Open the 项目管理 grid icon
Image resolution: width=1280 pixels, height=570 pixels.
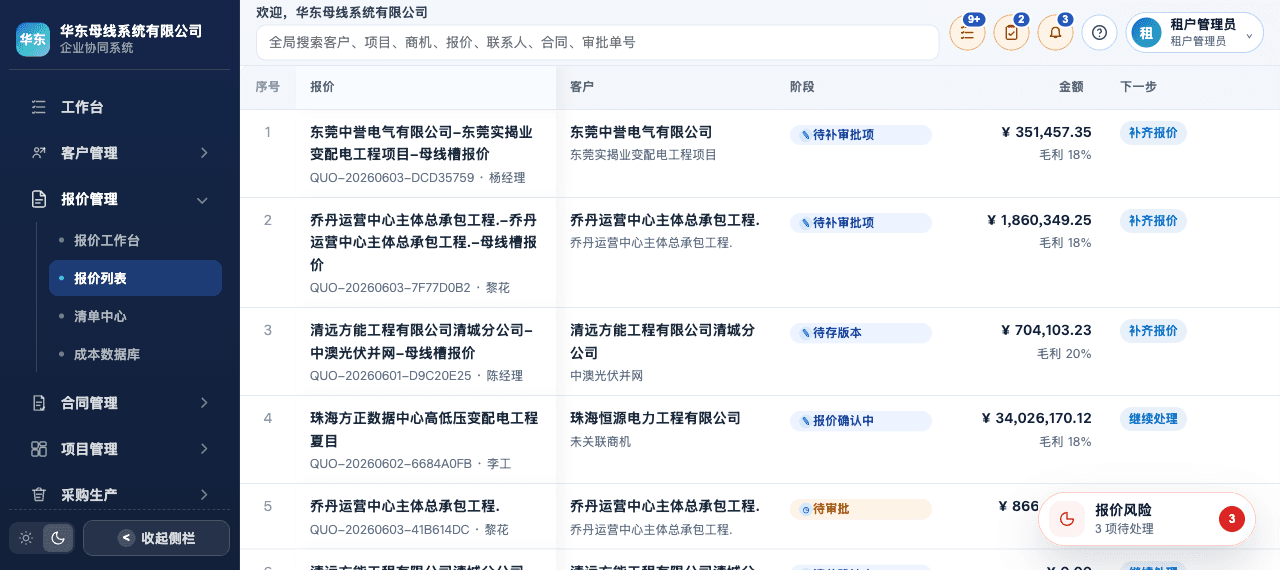coord(39,449)
